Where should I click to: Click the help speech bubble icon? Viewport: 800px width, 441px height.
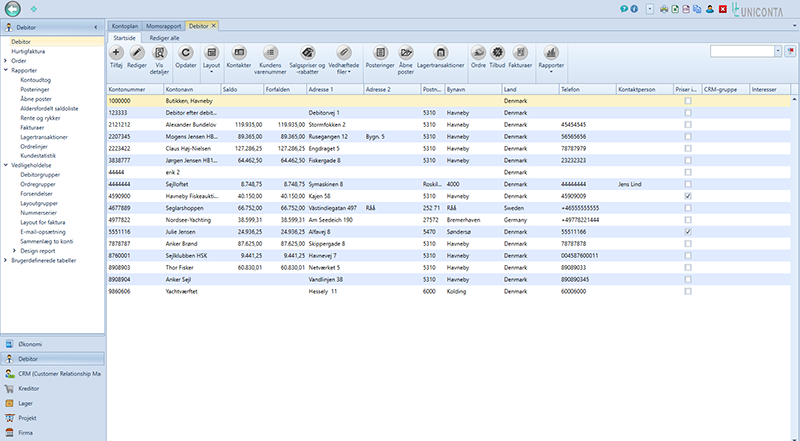pyautogui.click(x=624, y=9)
